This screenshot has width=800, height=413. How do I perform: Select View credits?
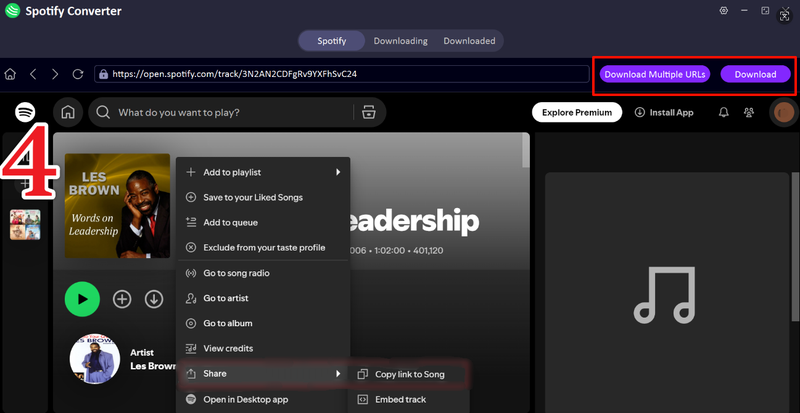(x=263, y=348)
